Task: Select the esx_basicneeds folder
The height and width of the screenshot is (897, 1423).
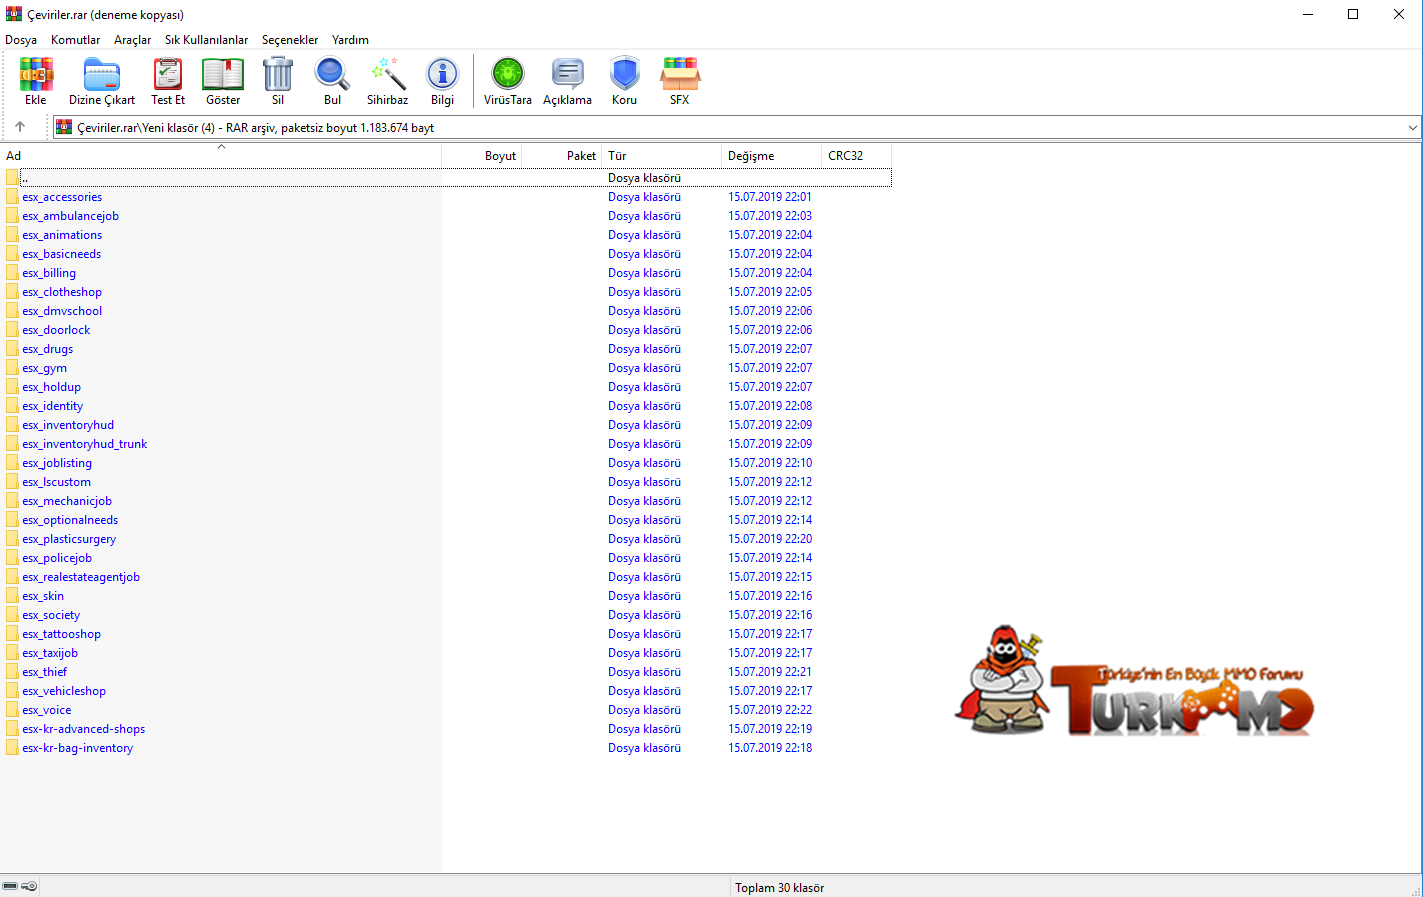Action: tap(62, 254)
